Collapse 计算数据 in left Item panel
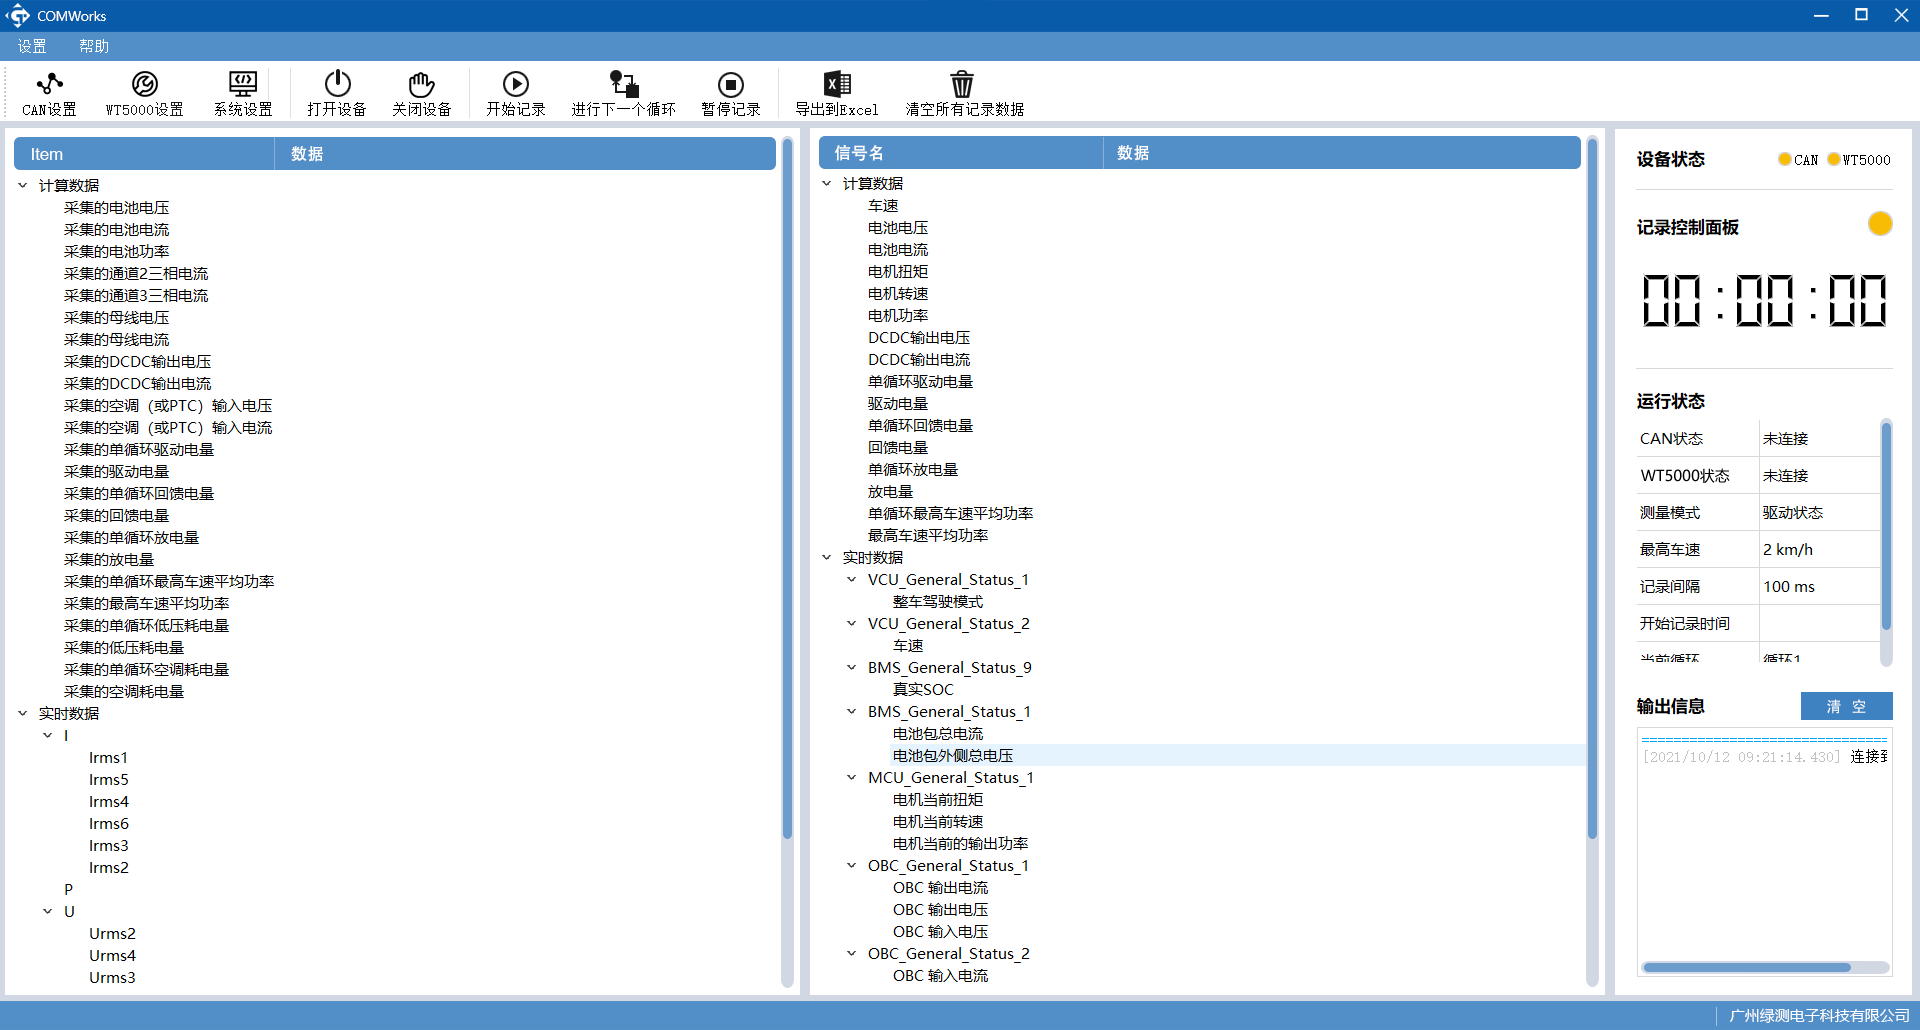 tap(23, 185)
